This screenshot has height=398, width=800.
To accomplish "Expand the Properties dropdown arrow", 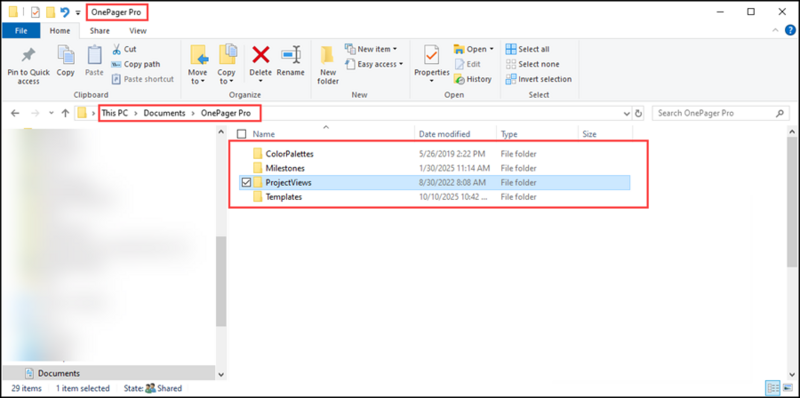I will click(x=432, y=81).
